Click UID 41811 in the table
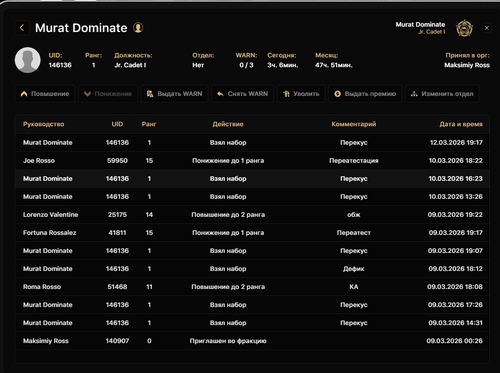This screenshot has height=373, width=500. [x=117, y=233]
